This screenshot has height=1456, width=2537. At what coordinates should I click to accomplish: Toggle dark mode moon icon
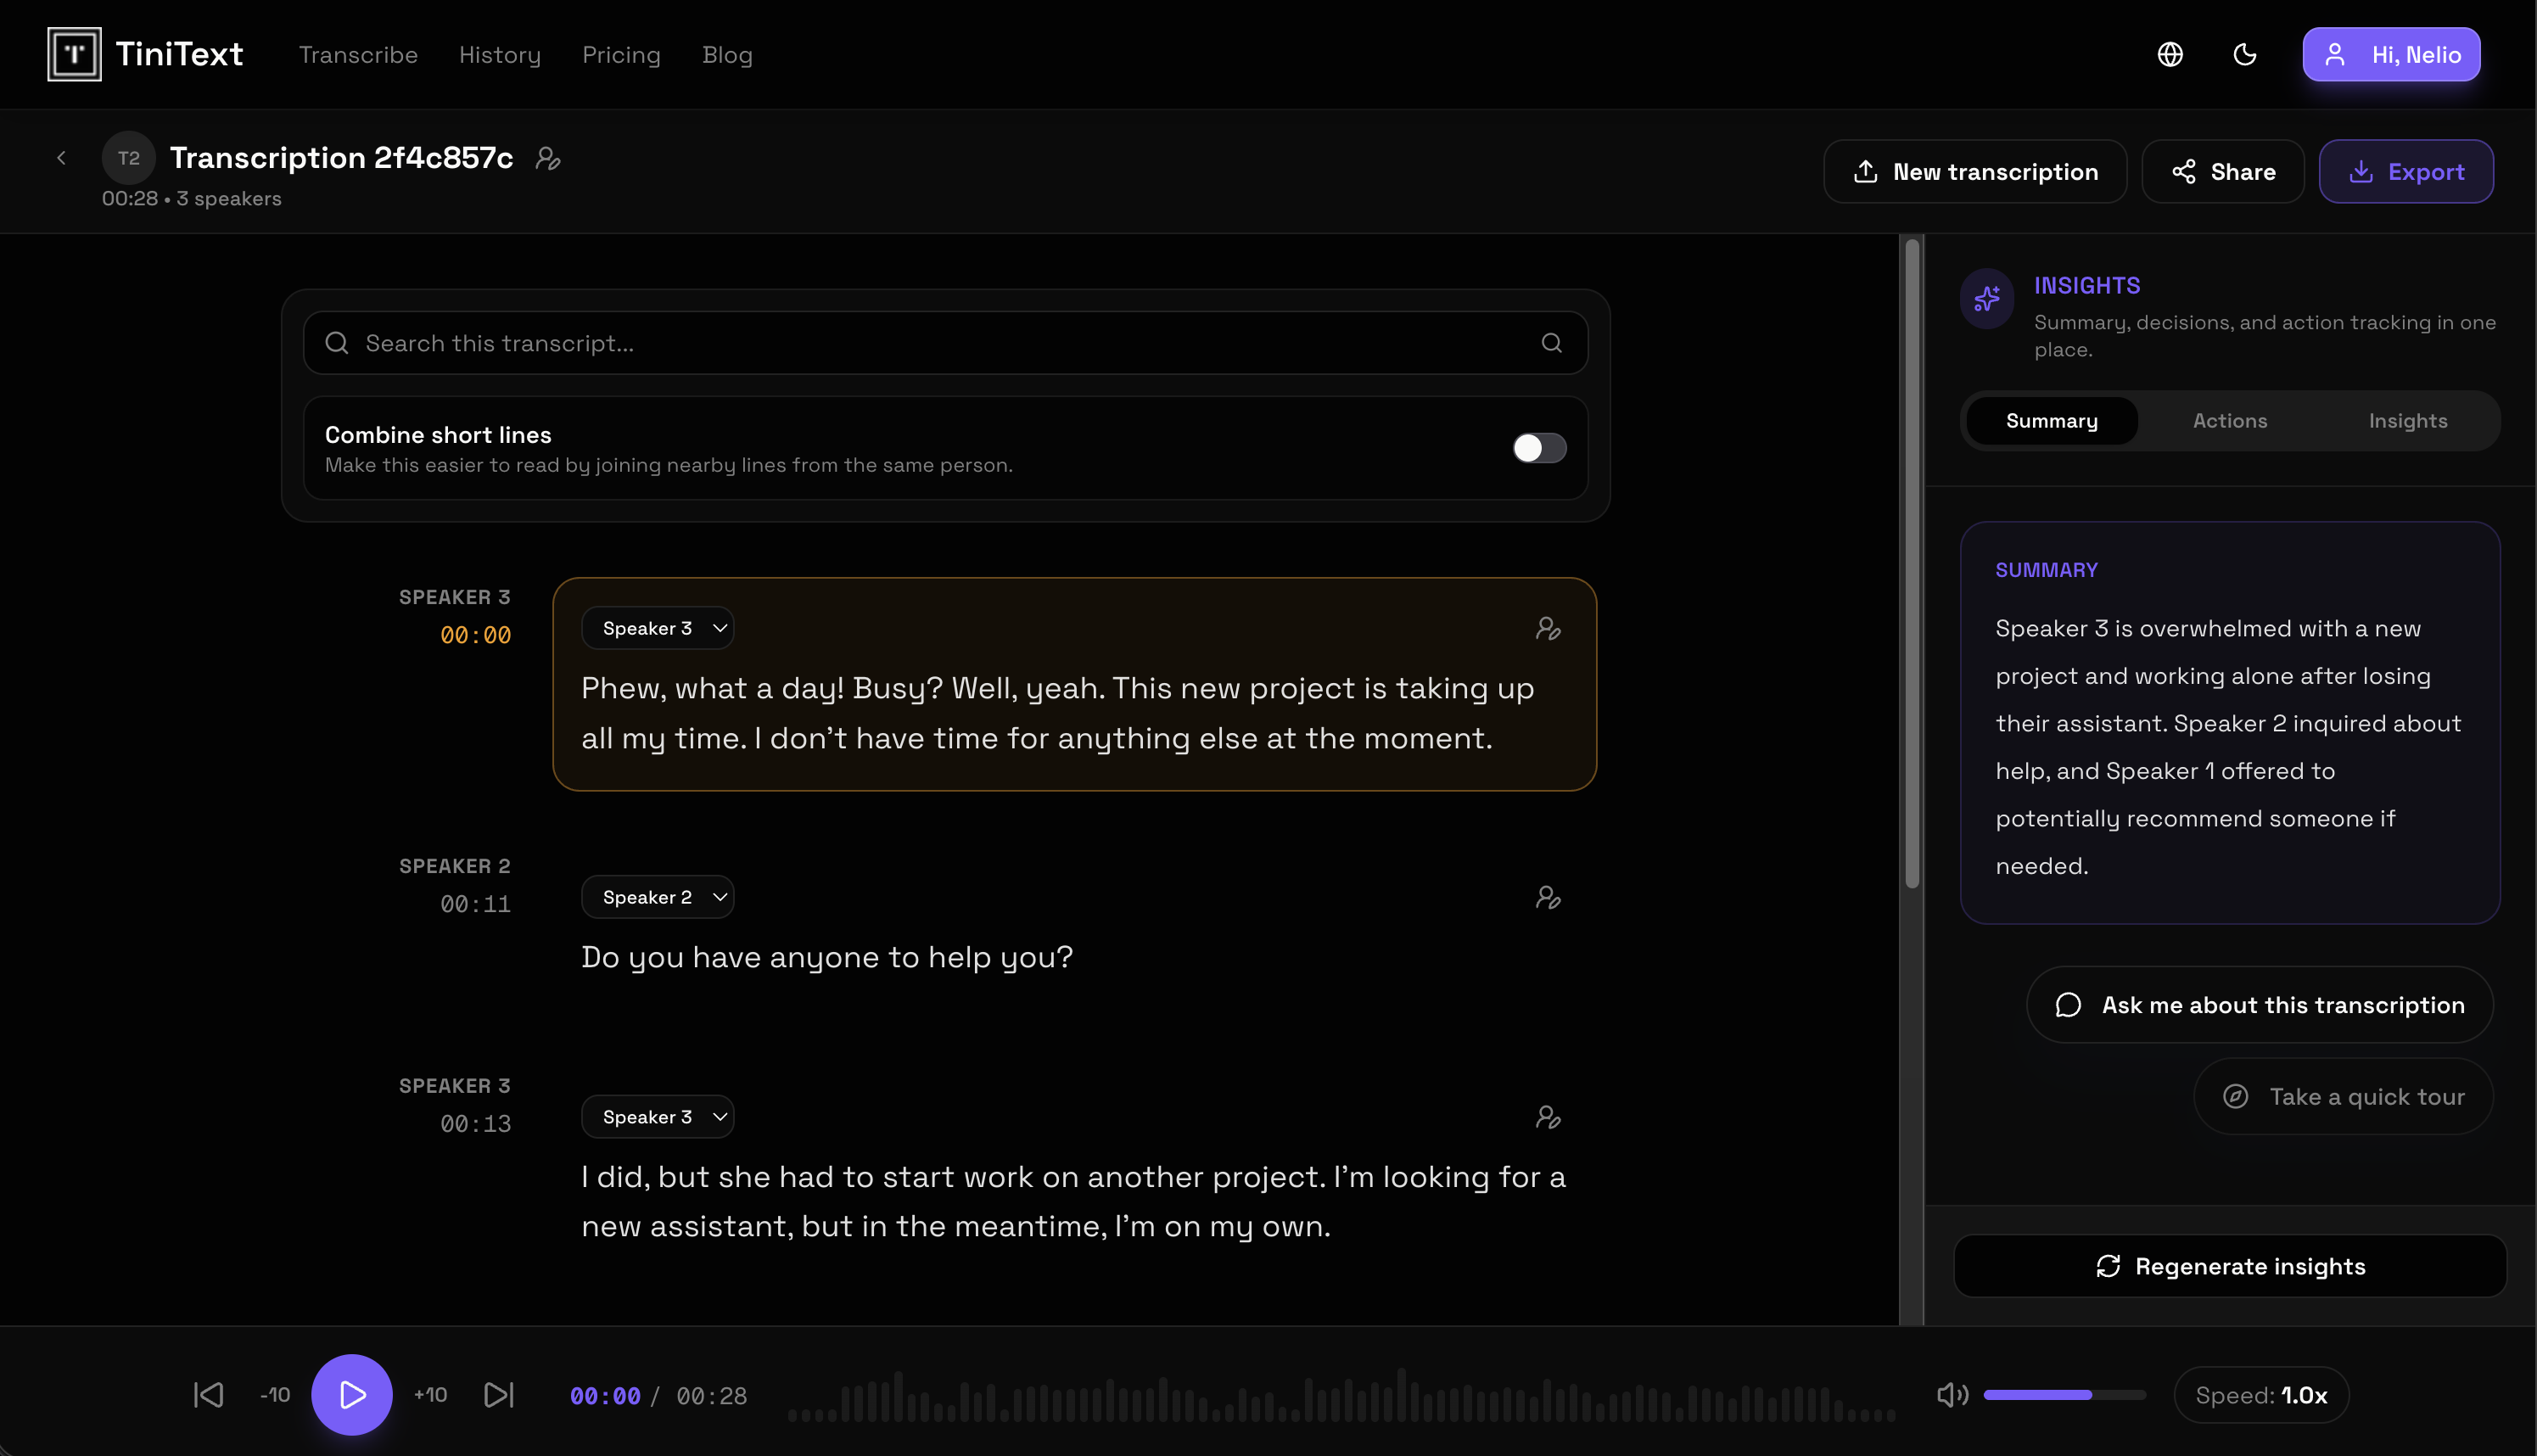pyautogui.click(x=2245, y=54)
